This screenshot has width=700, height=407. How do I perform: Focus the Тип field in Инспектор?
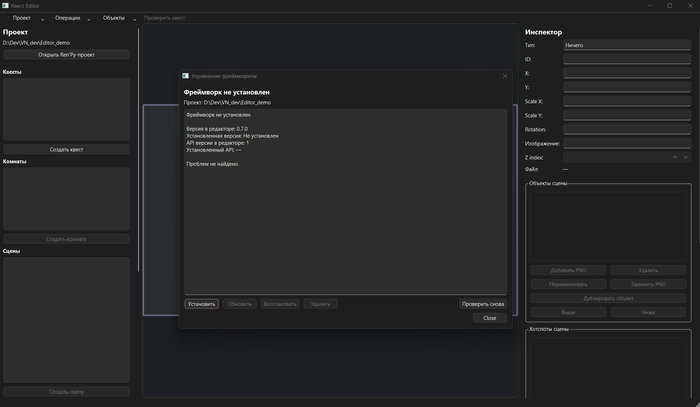(627, 45)
